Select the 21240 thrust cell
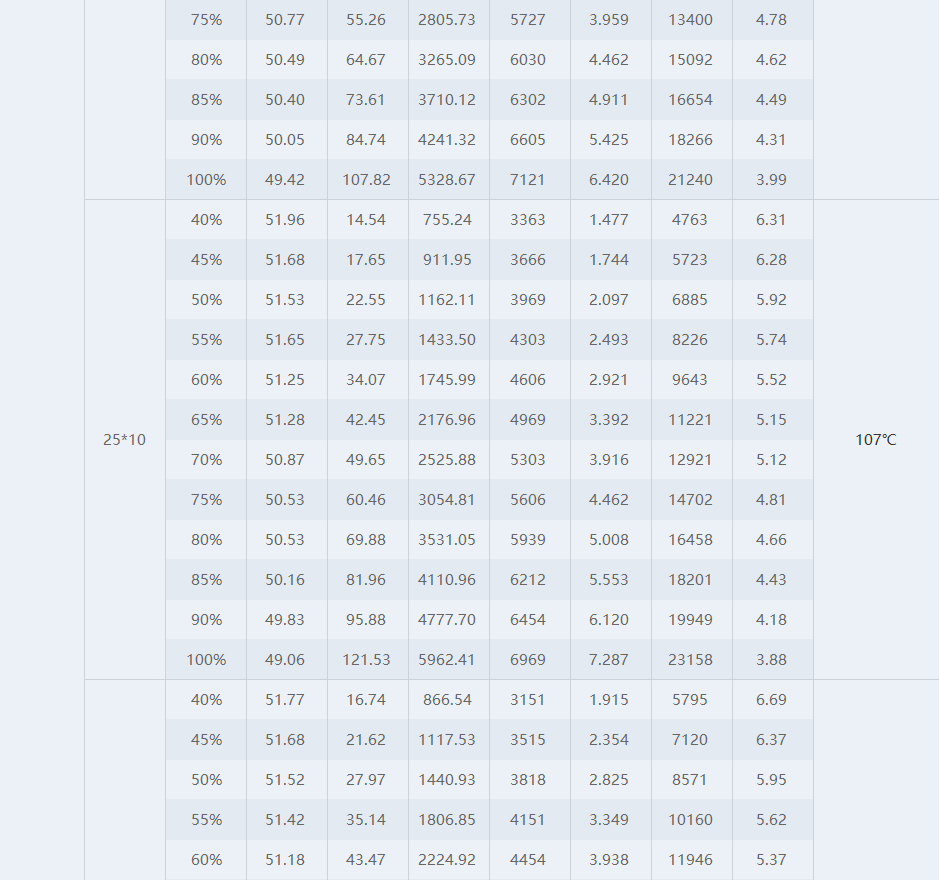This screenshot has height=880, width=940. tap(692, 180)
